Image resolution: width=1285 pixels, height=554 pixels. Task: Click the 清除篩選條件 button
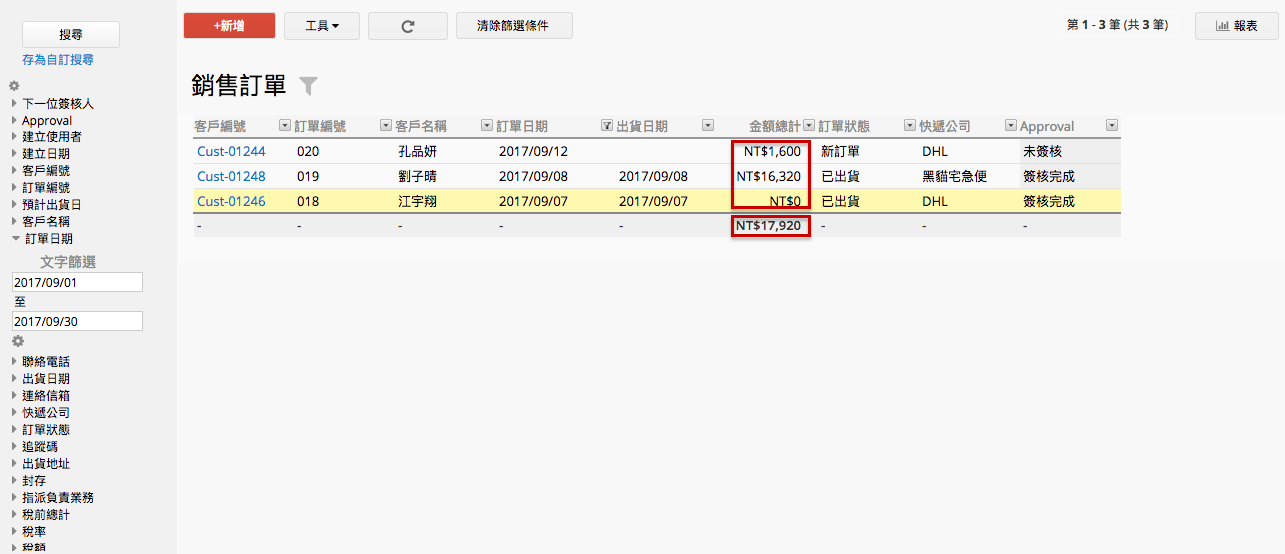point(514,26)
